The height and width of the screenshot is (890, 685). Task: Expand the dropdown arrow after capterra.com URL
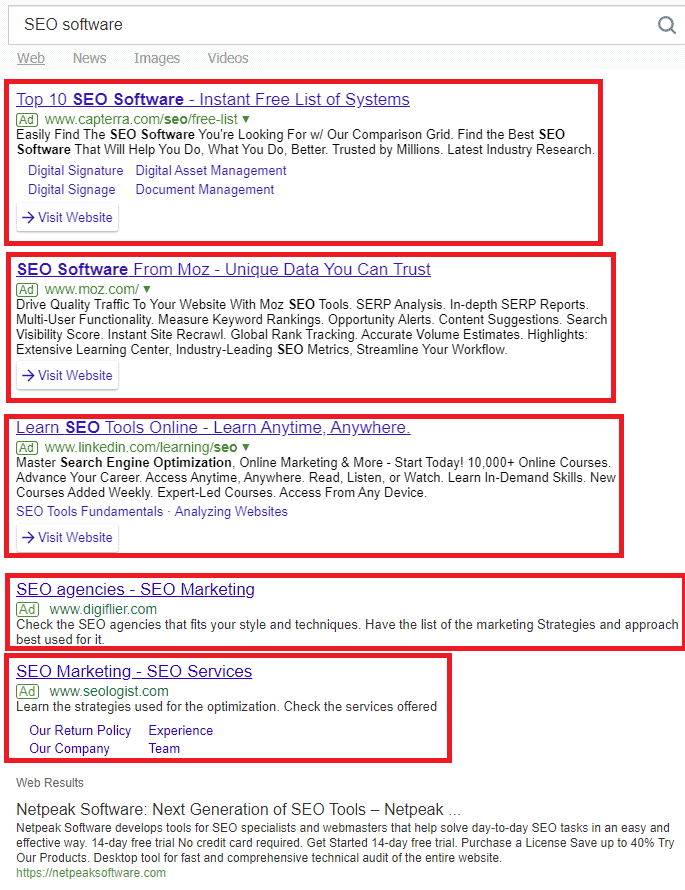[246, 120]
